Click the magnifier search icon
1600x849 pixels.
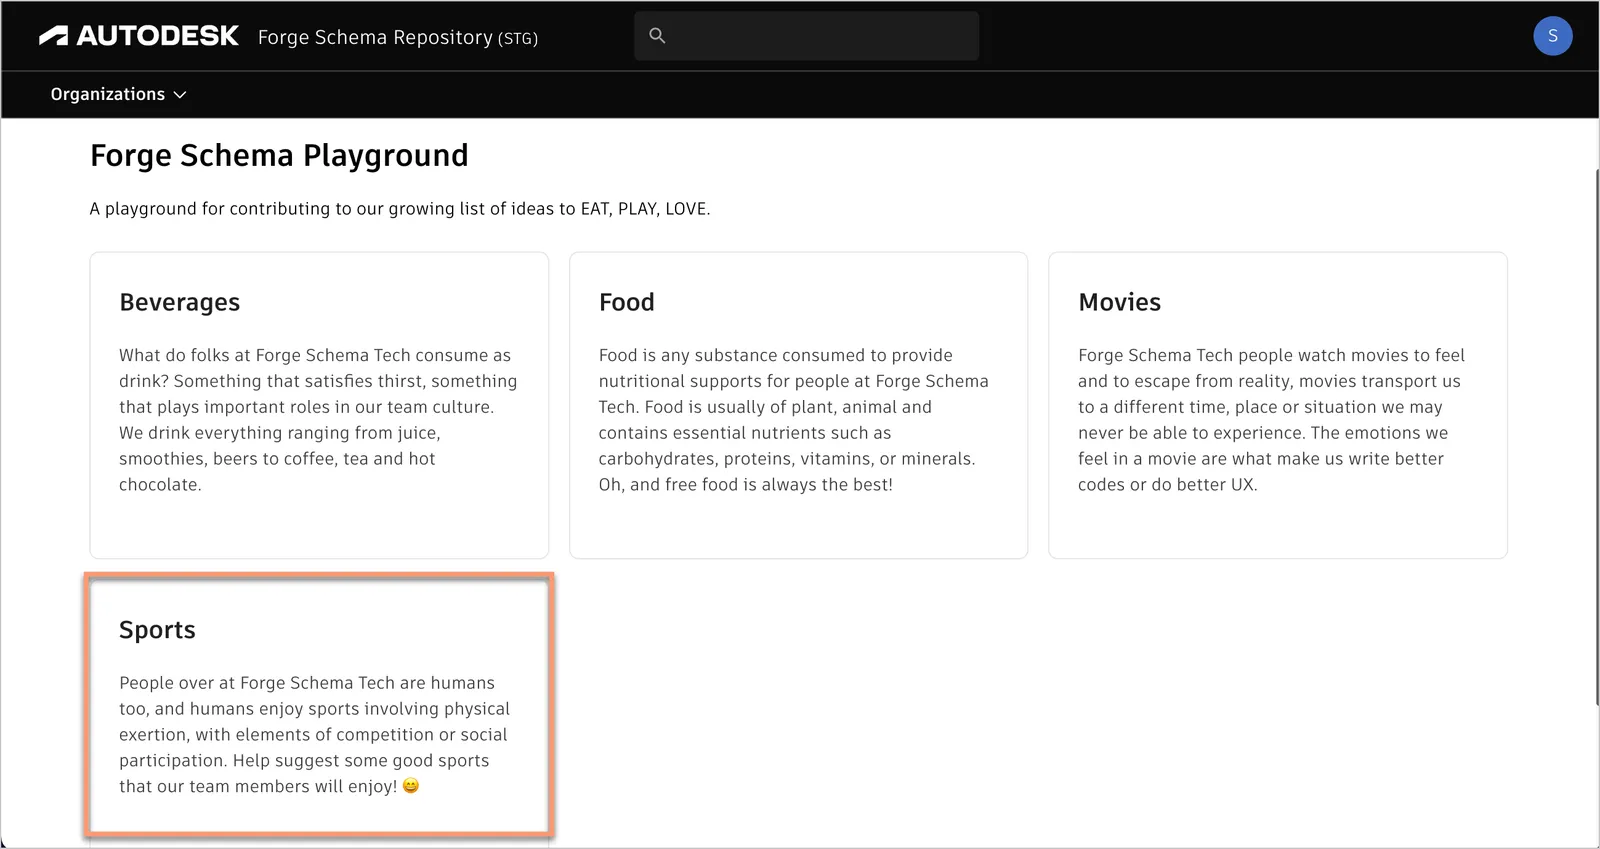tap(657, 36)
